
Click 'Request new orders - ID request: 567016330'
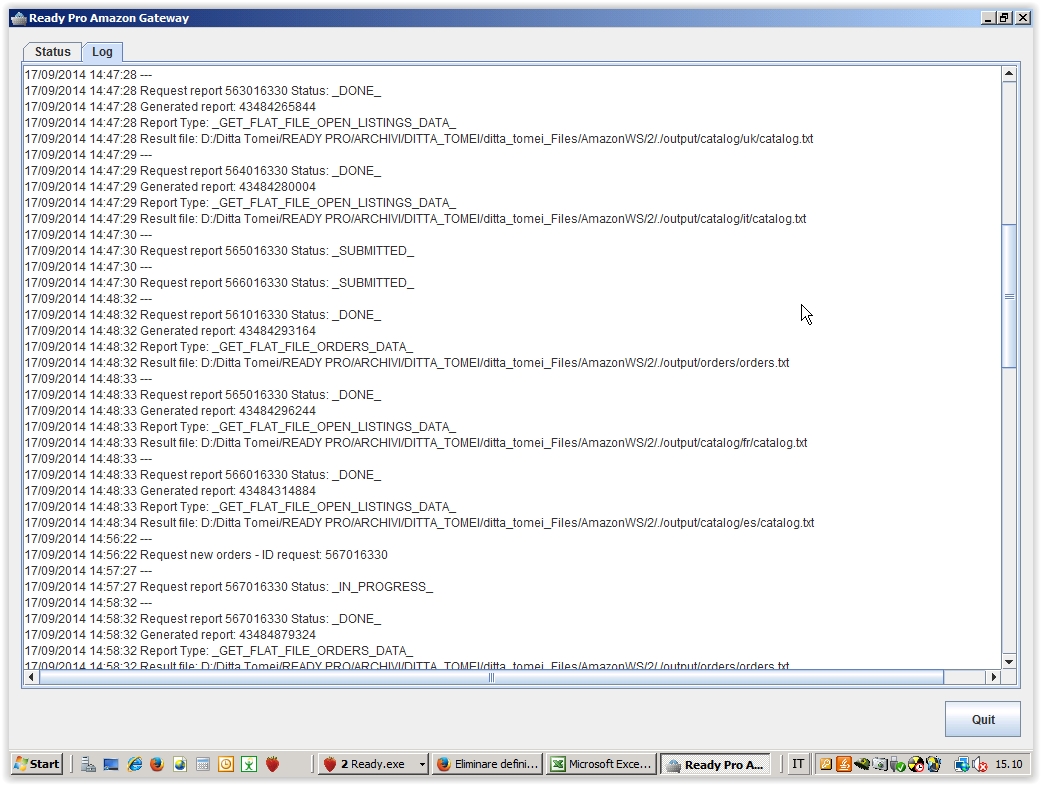tap(206, 555)
